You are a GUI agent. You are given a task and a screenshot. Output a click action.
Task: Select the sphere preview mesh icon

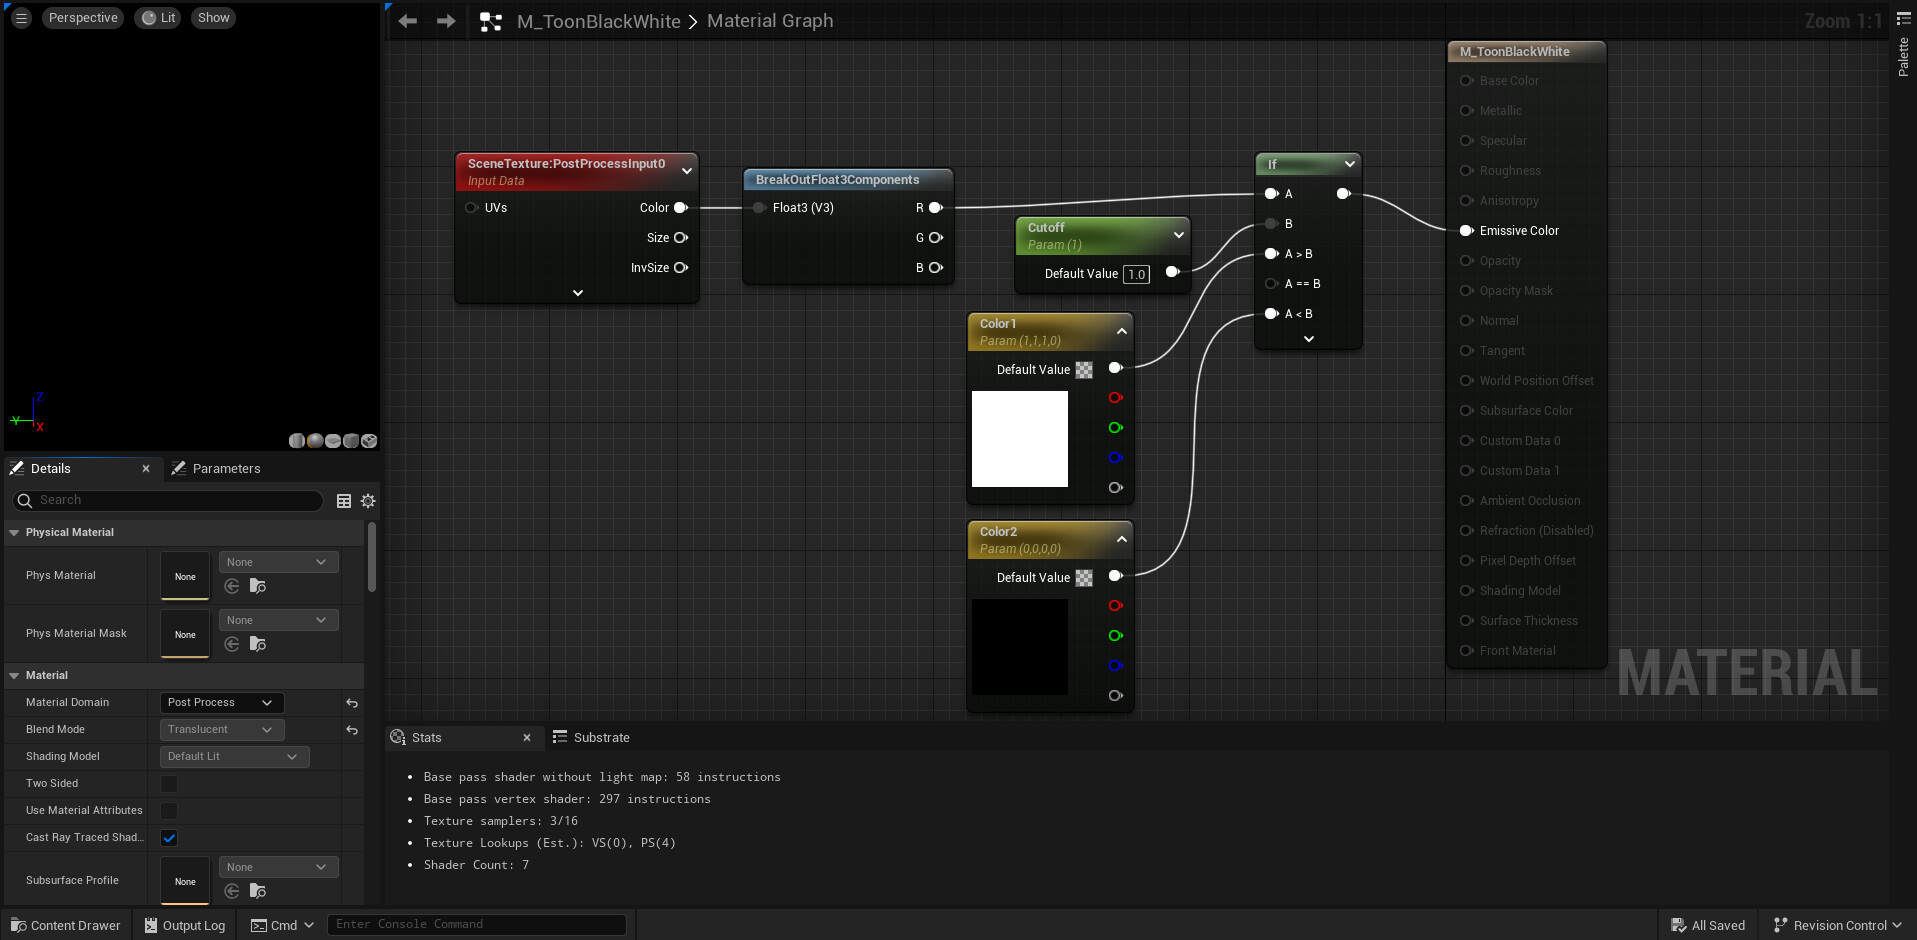315,441
